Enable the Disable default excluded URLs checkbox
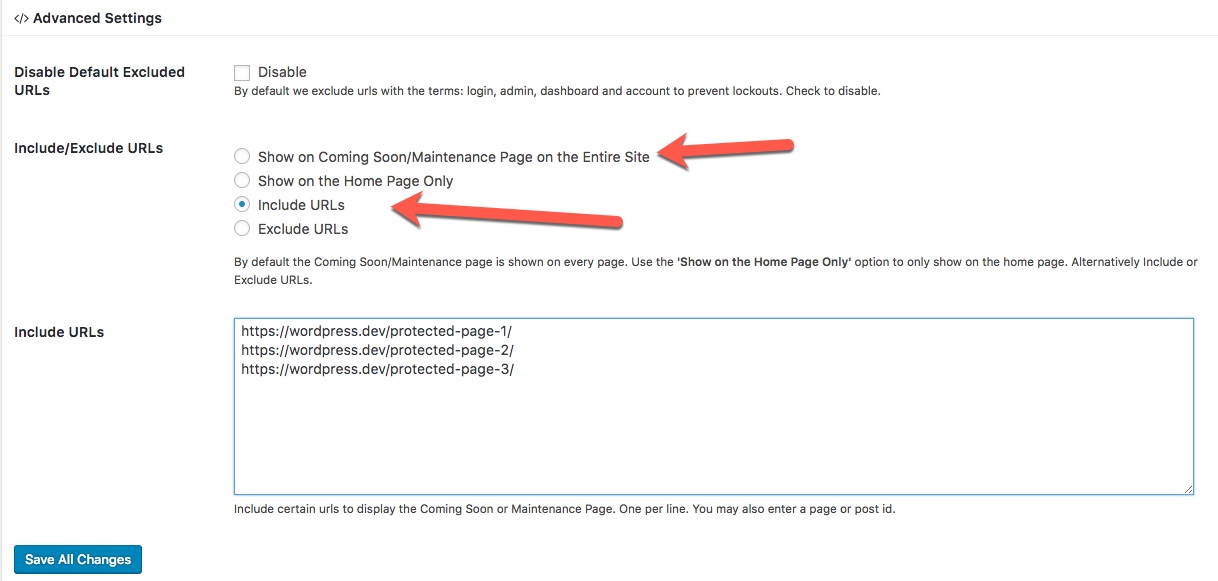The height and width of the screenshot is (581, 1218). pos(242,72)
